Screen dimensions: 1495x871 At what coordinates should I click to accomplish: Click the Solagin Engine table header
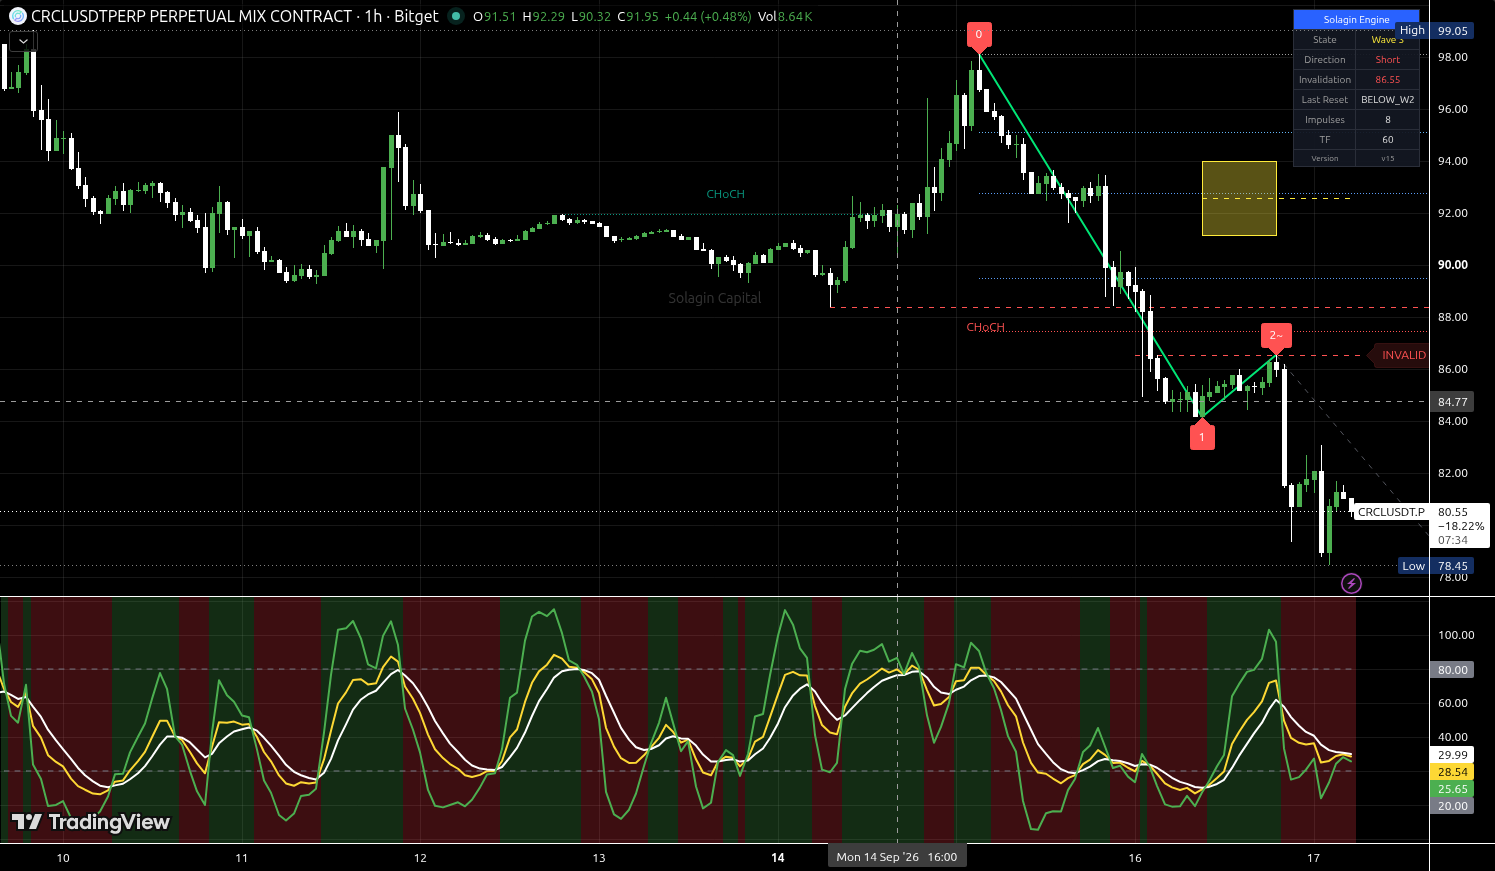point(1356,20)
